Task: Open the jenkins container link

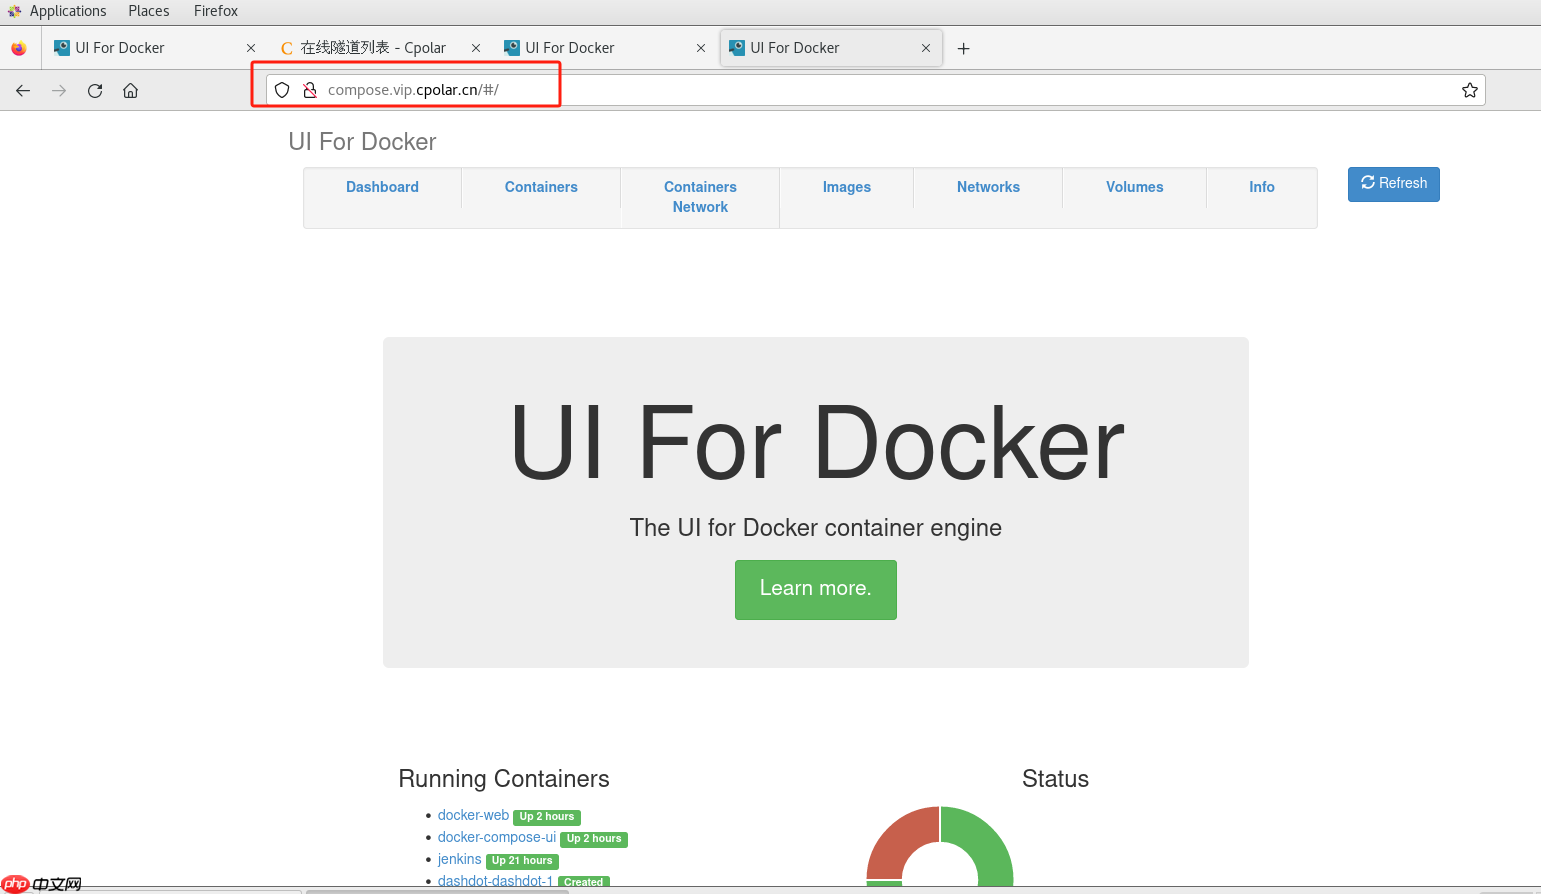Action: 459,859
